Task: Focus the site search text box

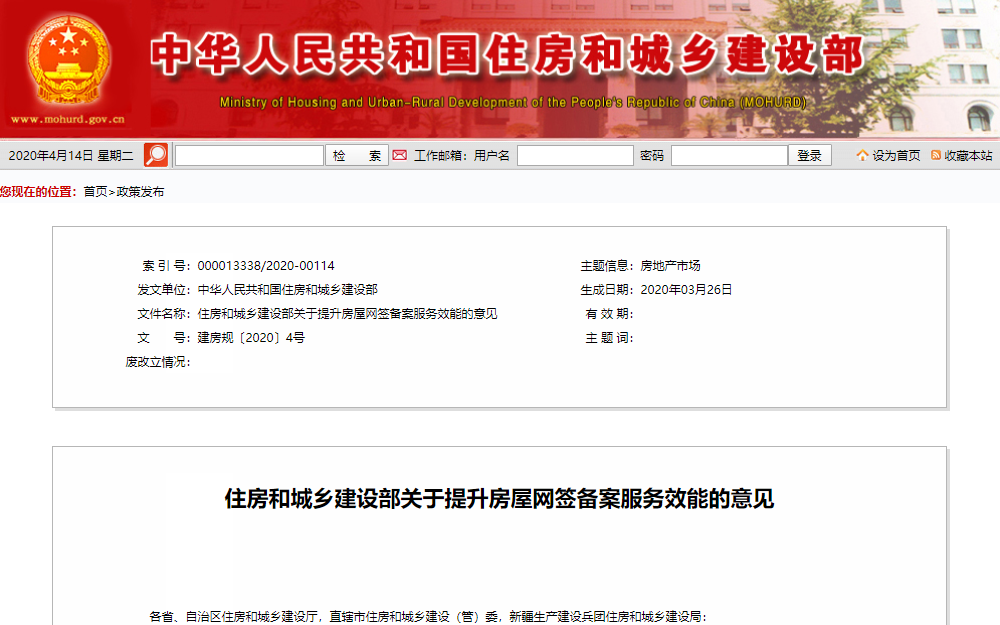Action: point(249,156)
